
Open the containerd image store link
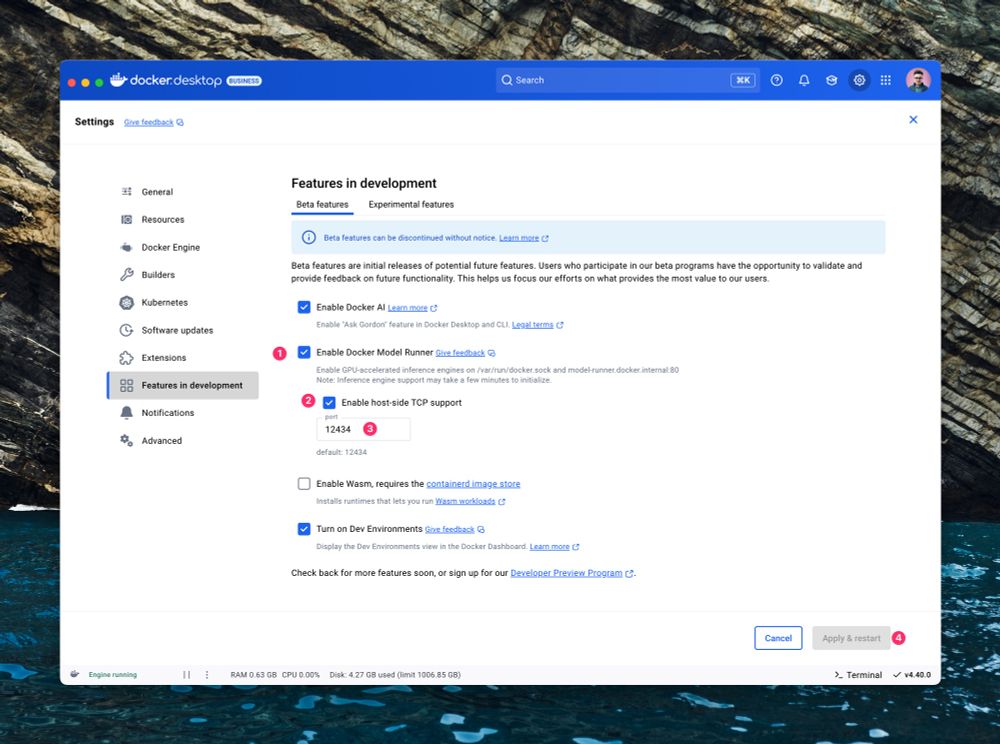point(473,484)
